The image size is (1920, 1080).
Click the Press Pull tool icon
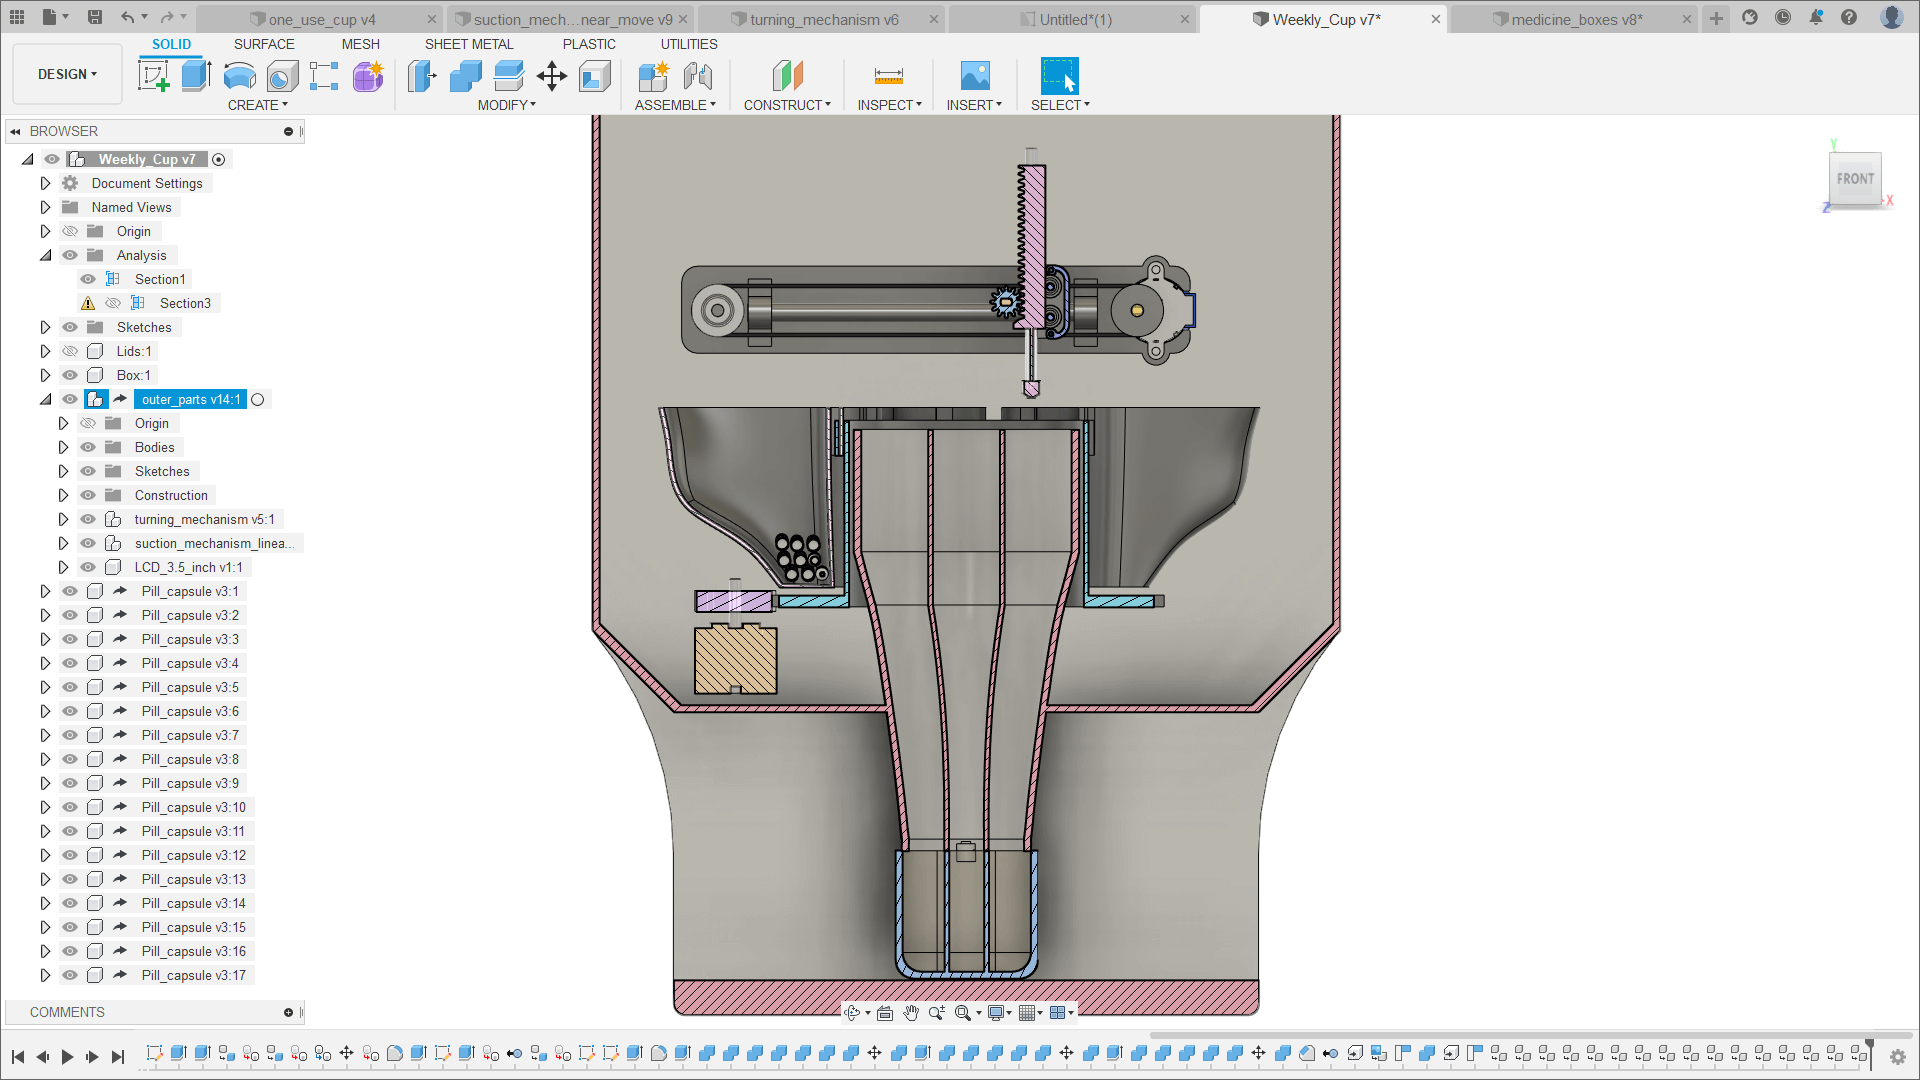click(422, 76)
